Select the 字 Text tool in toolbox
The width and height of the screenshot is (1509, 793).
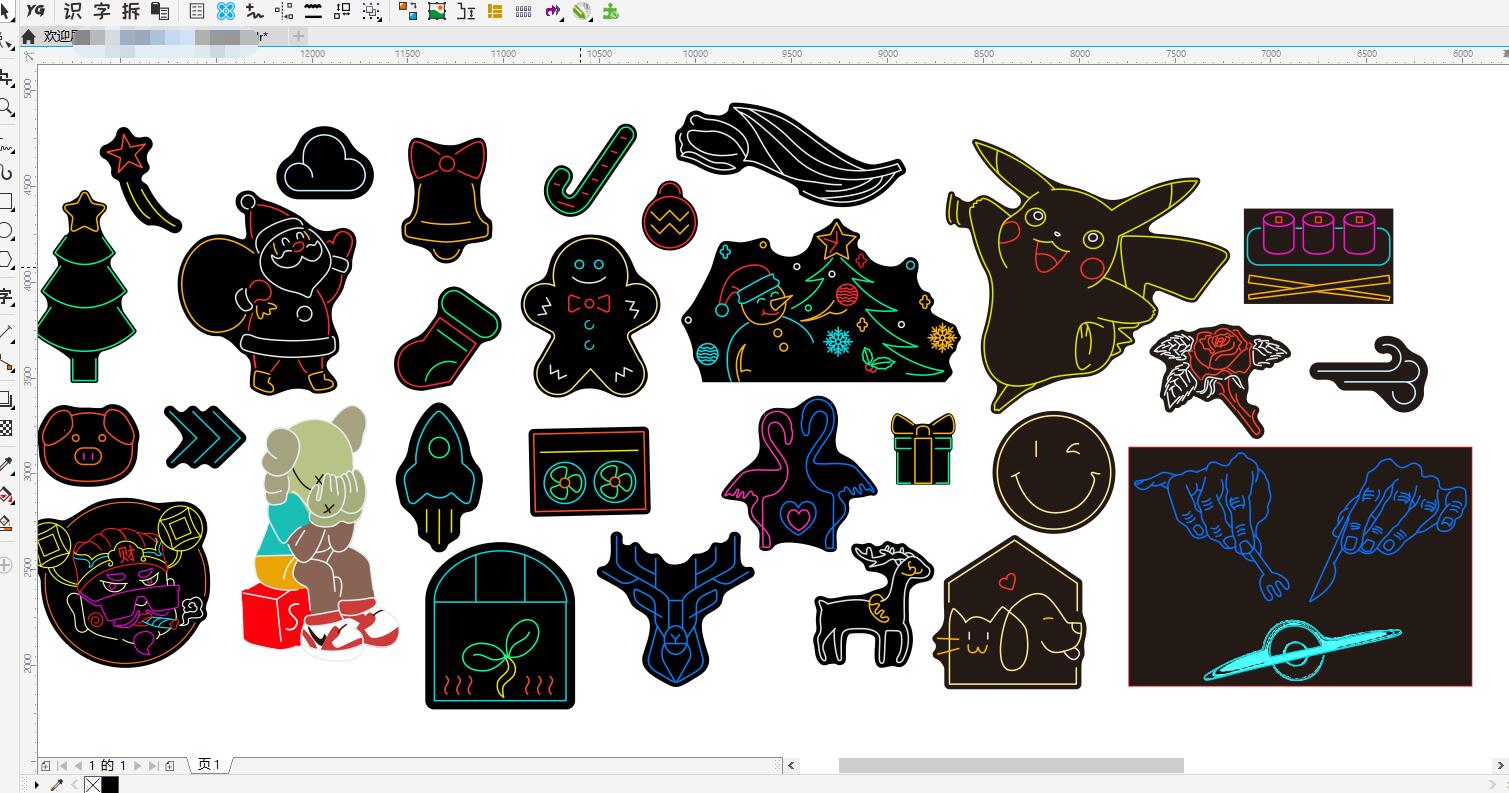7,296
